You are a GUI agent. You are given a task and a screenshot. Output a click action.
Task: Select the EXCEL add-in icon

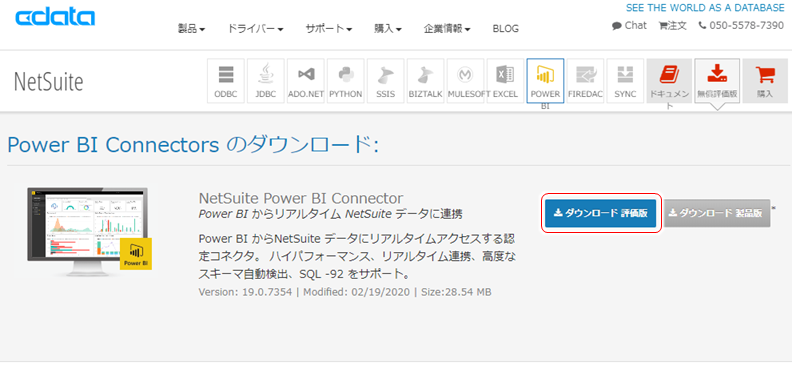(505, 81)
